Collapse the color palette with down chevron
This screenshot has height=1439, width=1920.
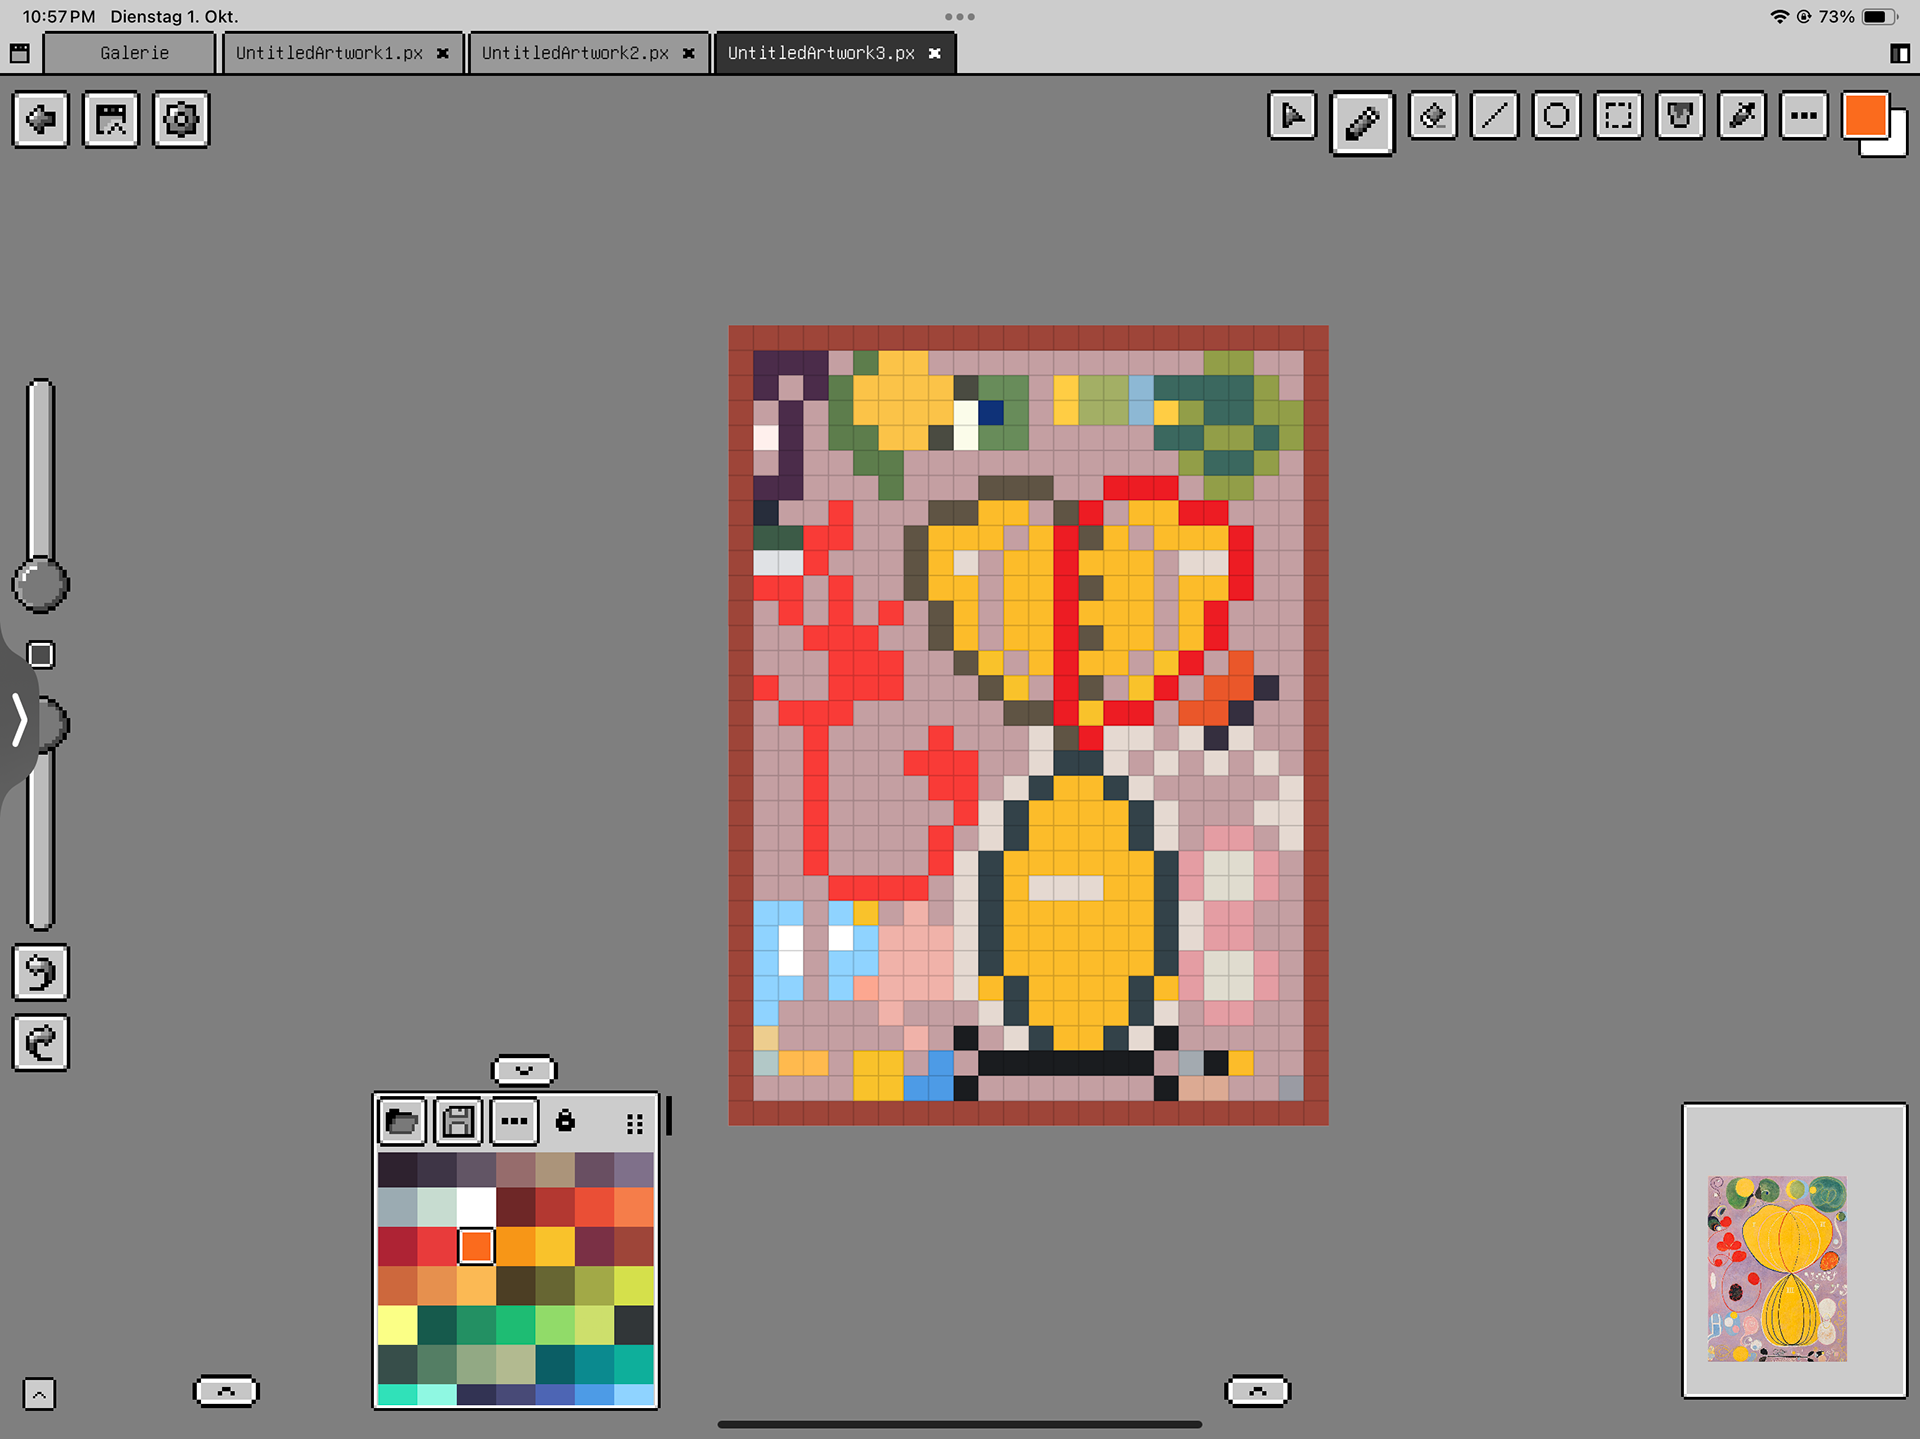[524, 1070]
